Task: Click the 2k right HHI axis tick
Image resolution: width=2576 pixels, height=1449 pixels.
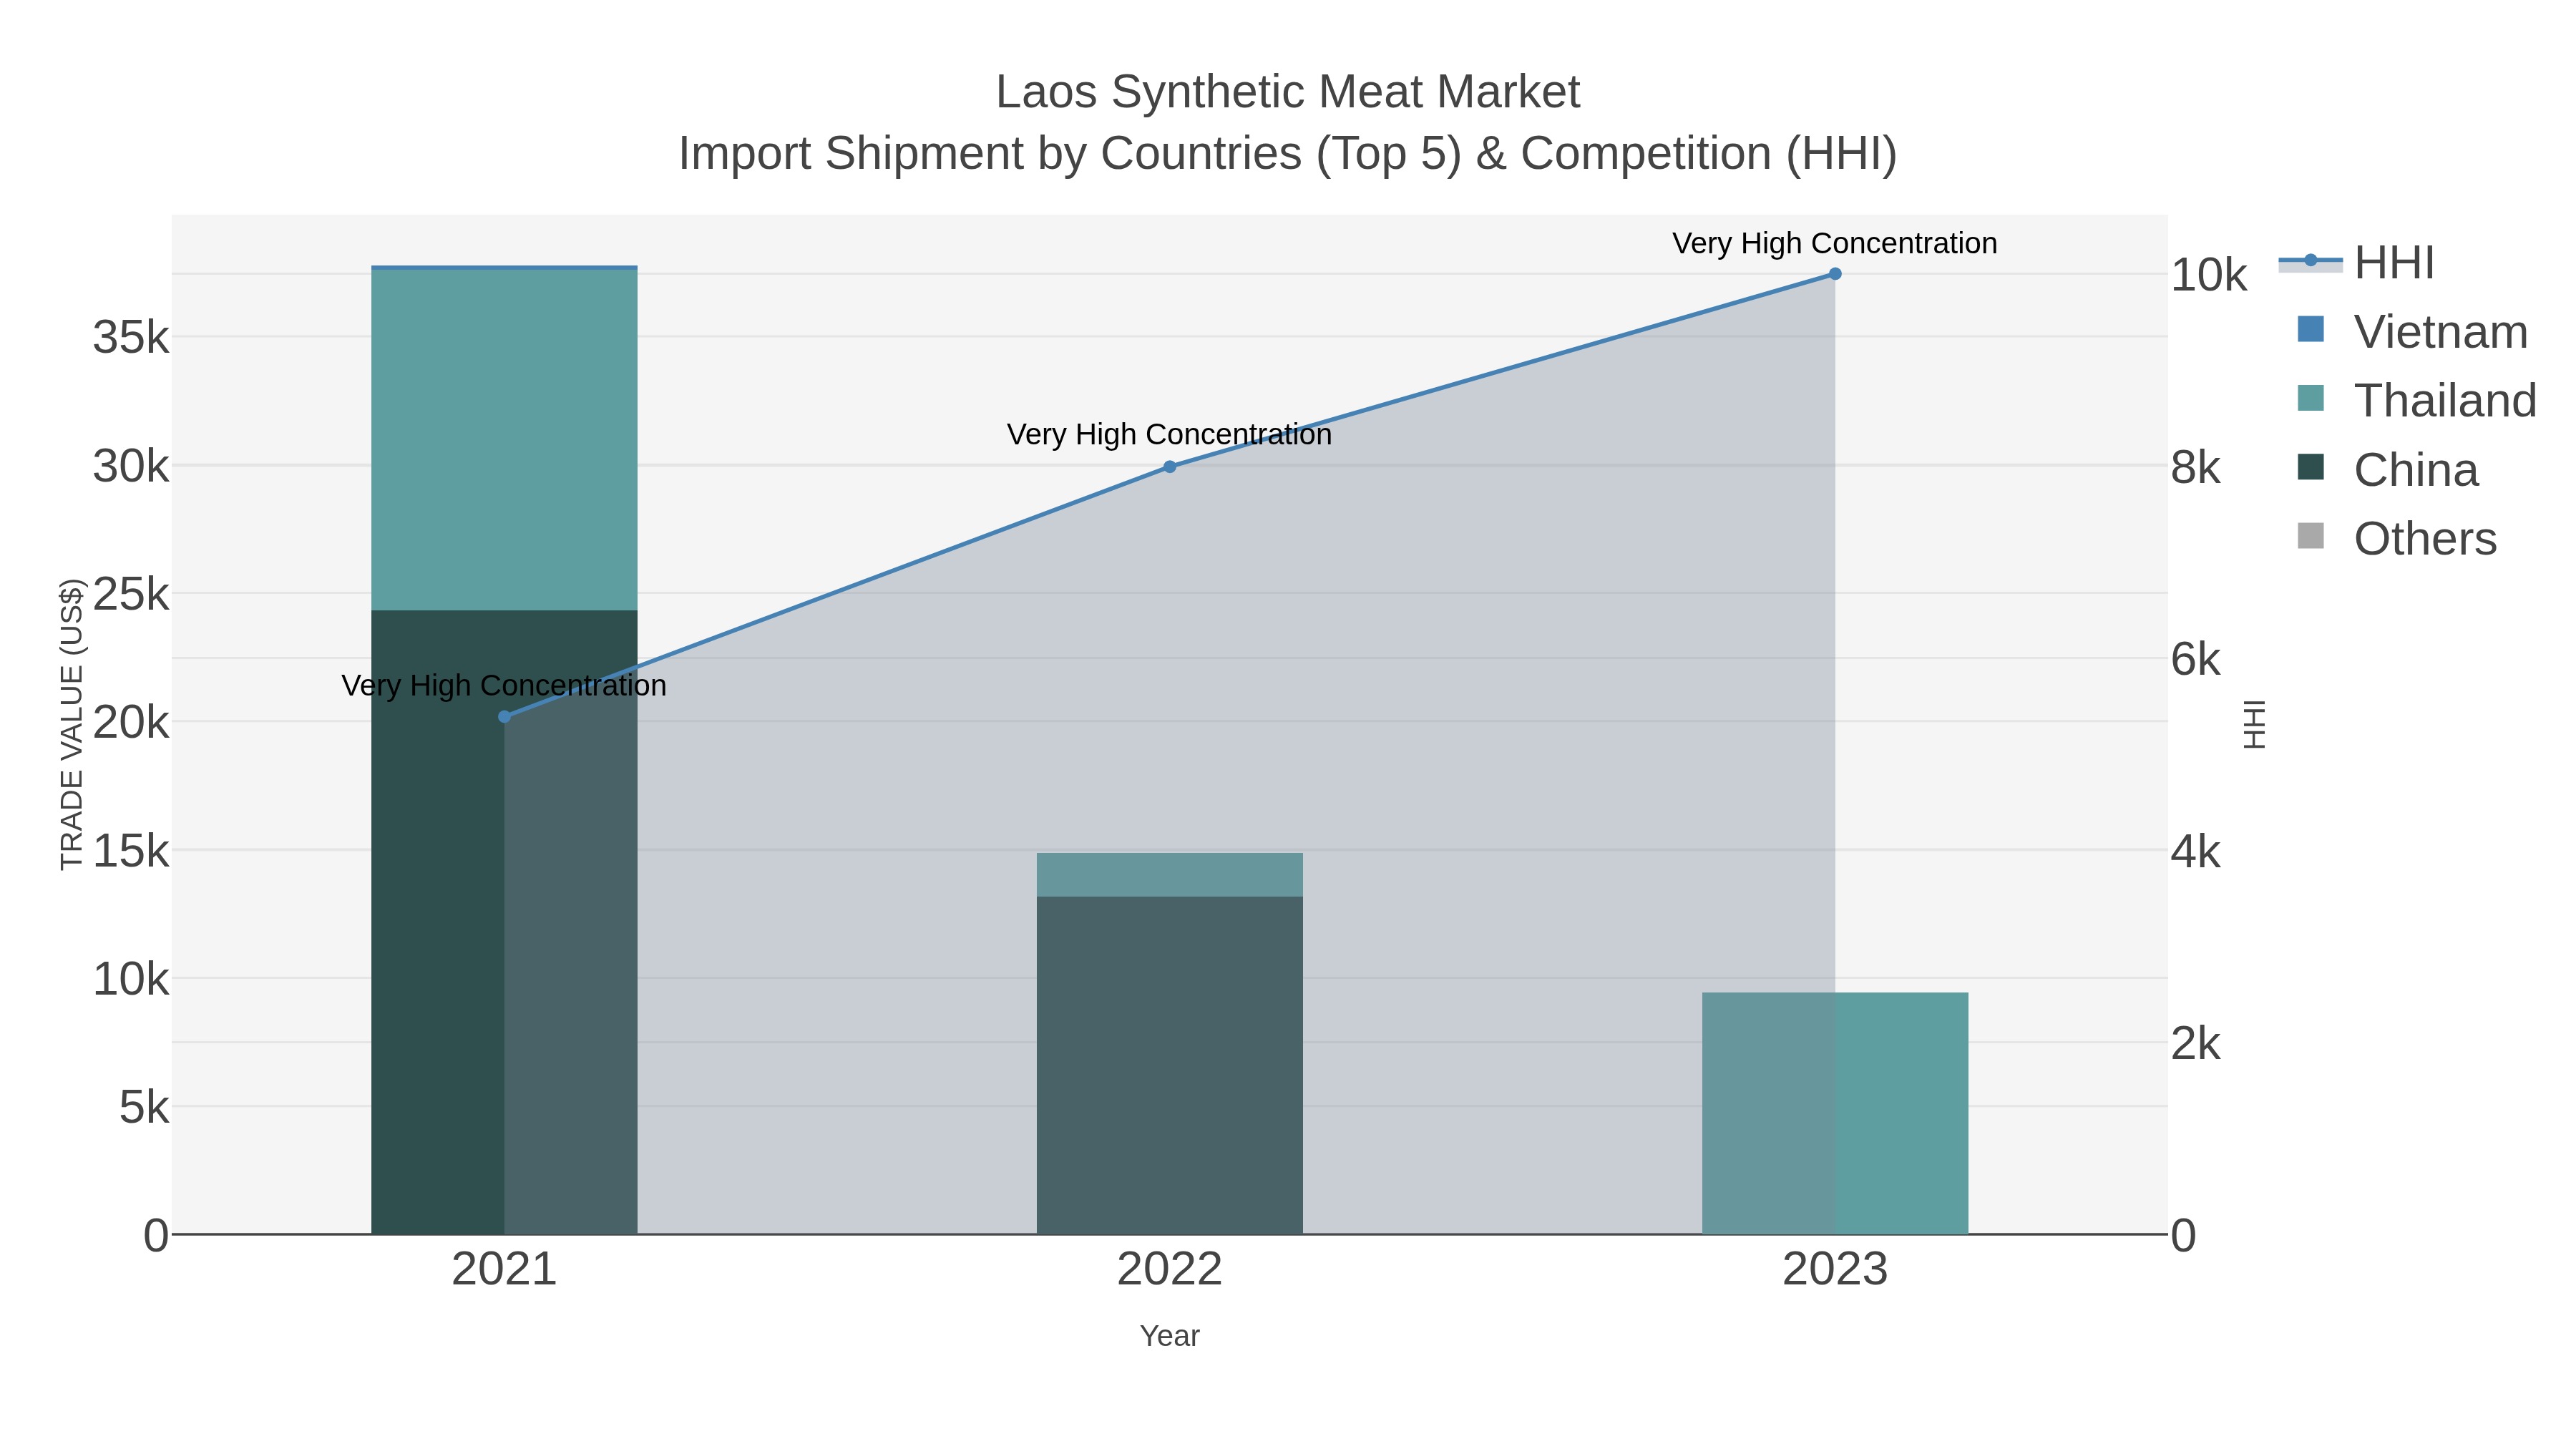Action: point(2196,1044)
